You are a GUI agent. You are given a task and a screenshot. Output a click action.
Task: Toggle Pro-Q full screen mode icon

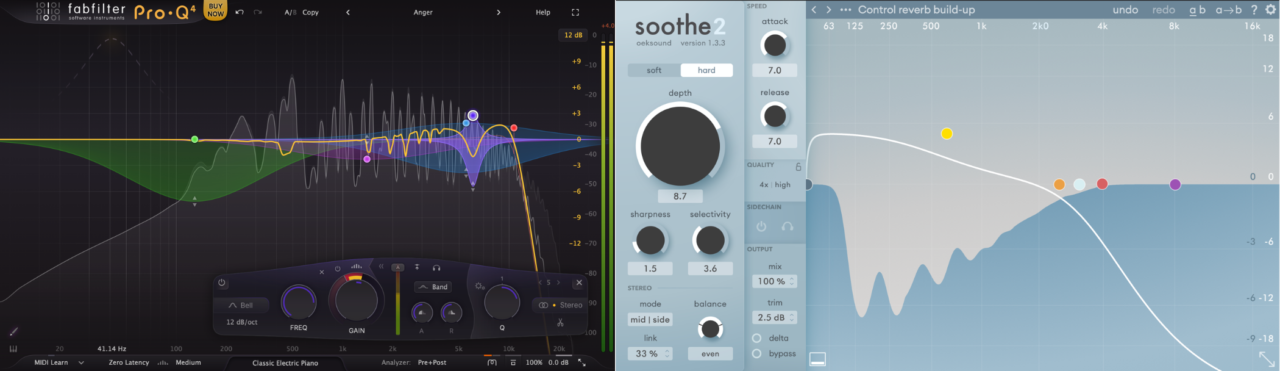(575, 13)
